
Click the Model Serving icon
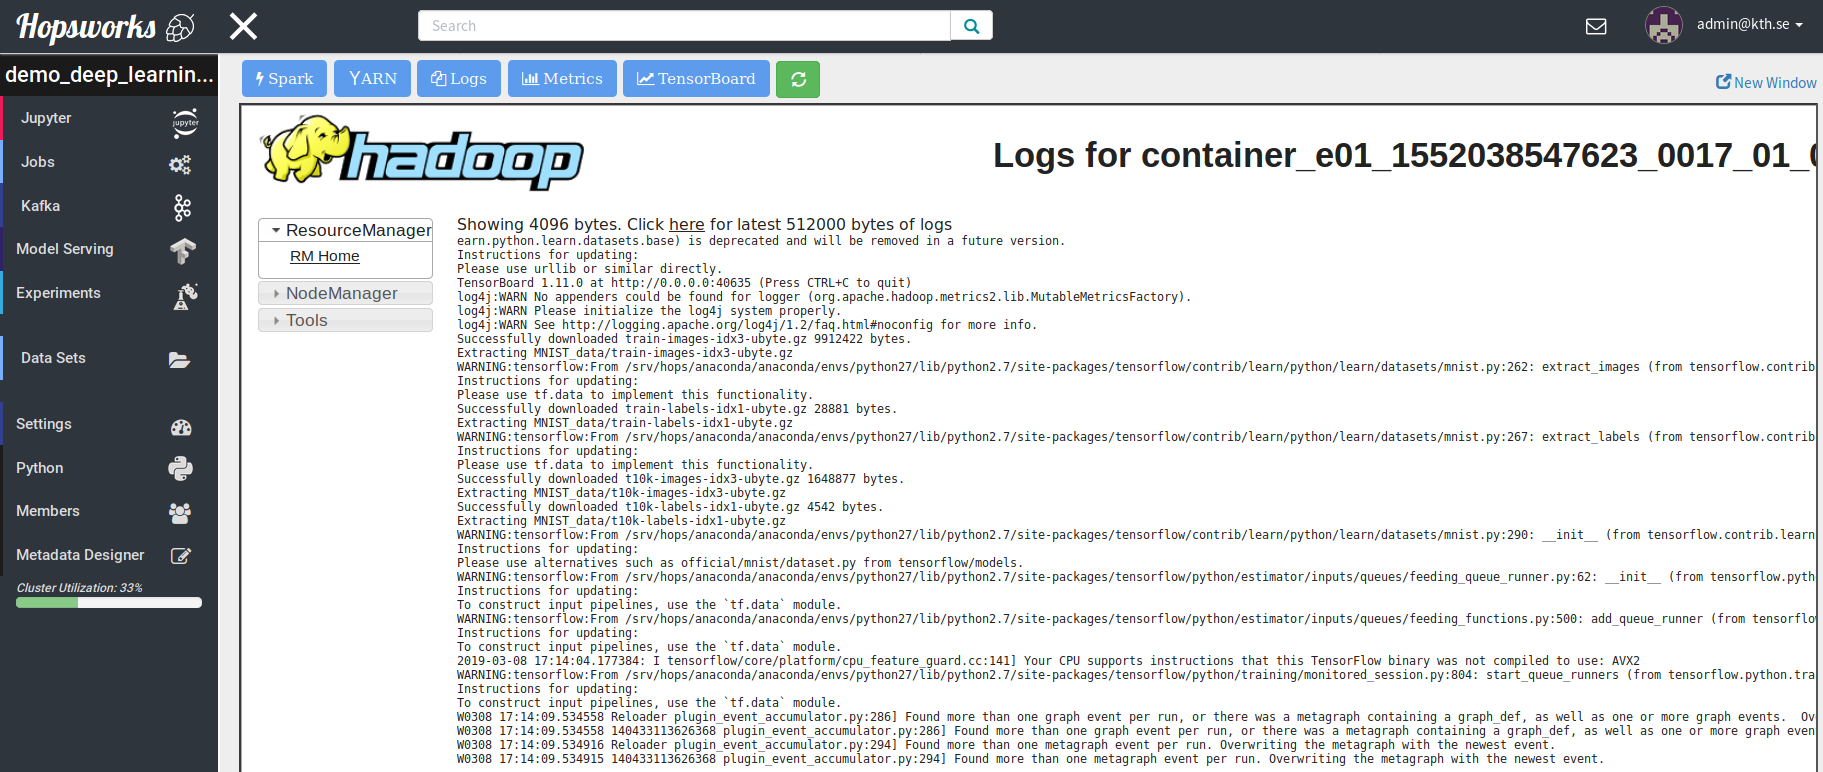(x=182, y=250)
